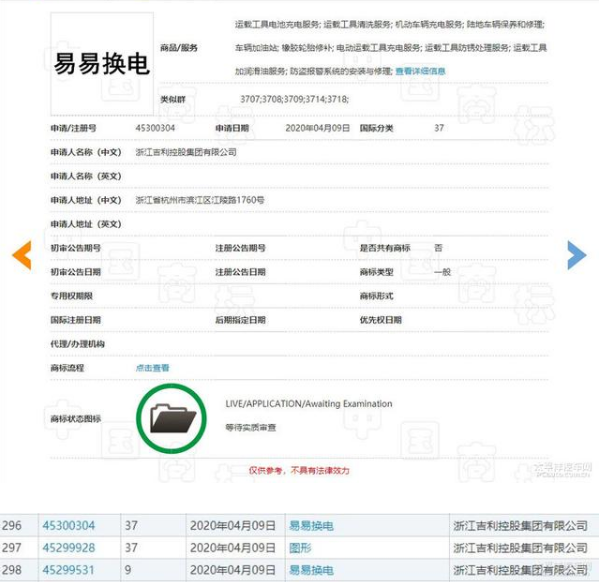This screenshot has width=611, height=583.
Task: Open the 查看详细信息 link for goods/services
Action: pyautogui.click(x=420, y=71)
